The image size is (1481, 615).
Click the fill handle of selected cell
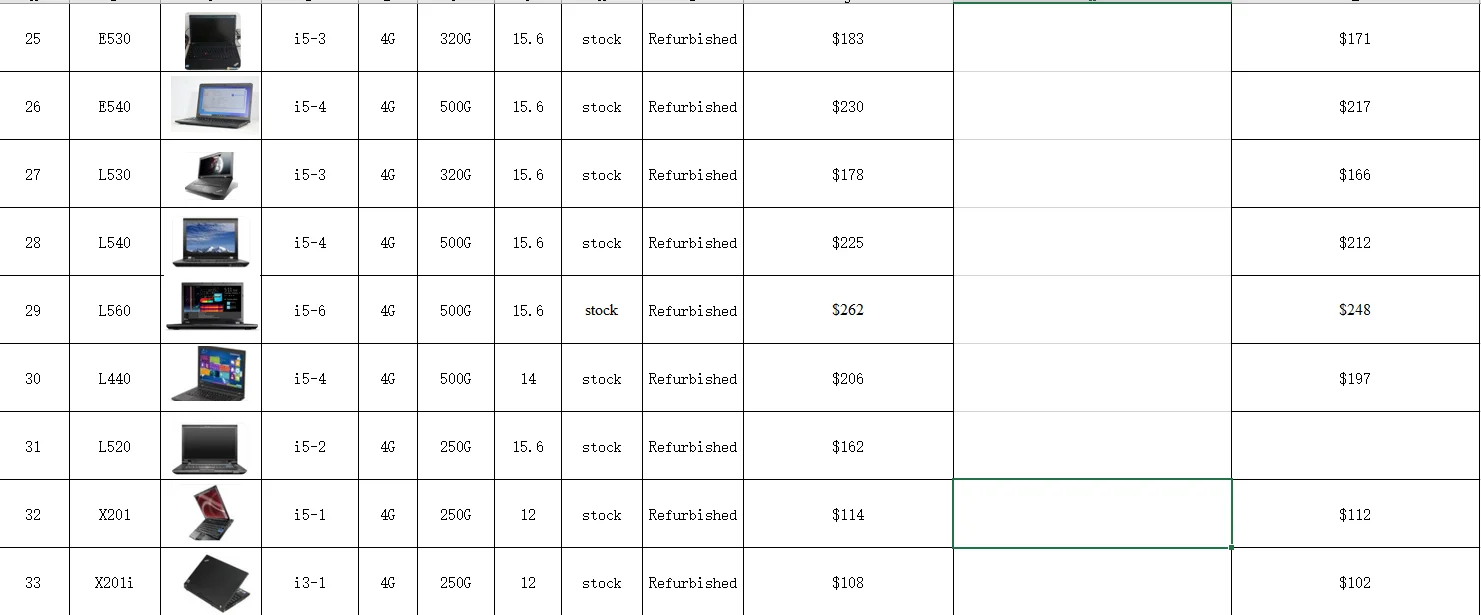pos(1231,548)
